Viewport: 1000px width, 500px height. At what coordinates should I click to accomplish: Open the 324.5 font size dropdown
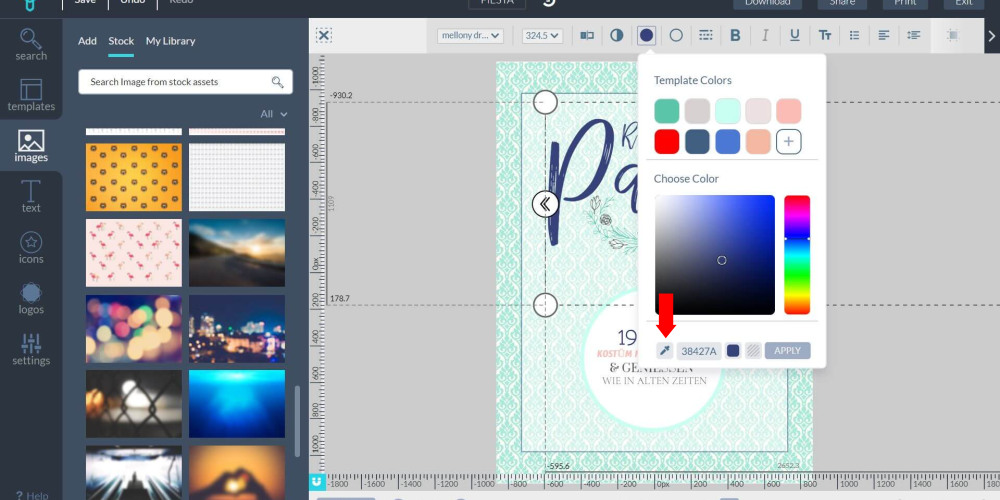coord(542,36)
